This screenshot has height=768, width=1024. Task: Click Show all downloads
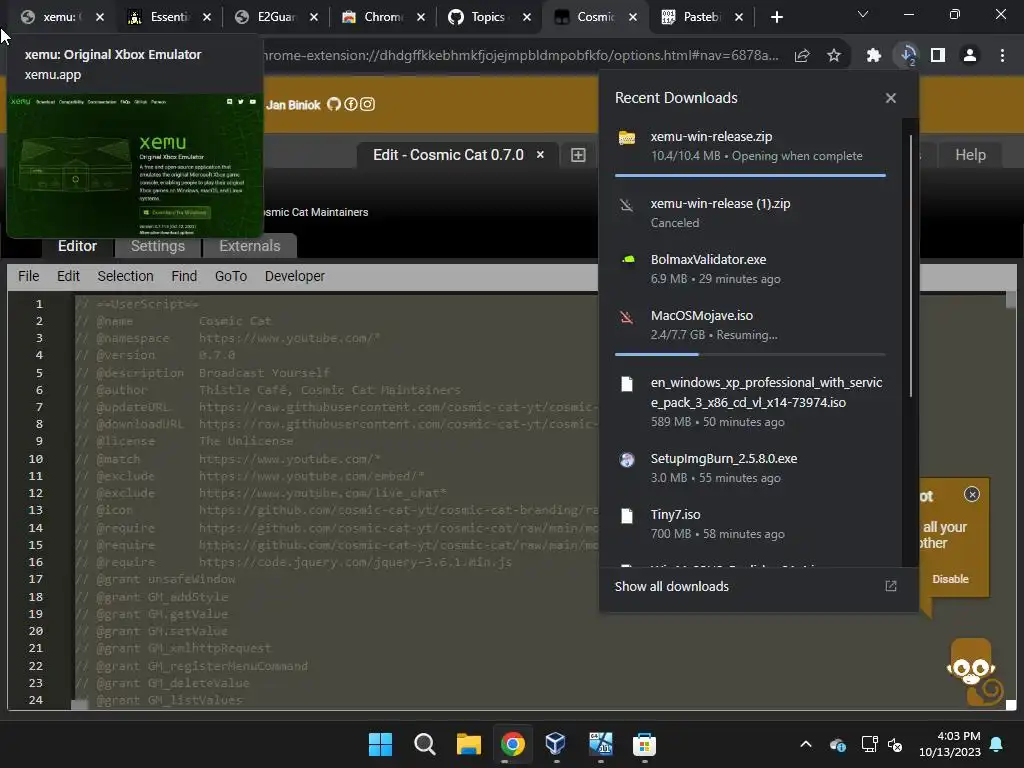click(x=671, y=586)
